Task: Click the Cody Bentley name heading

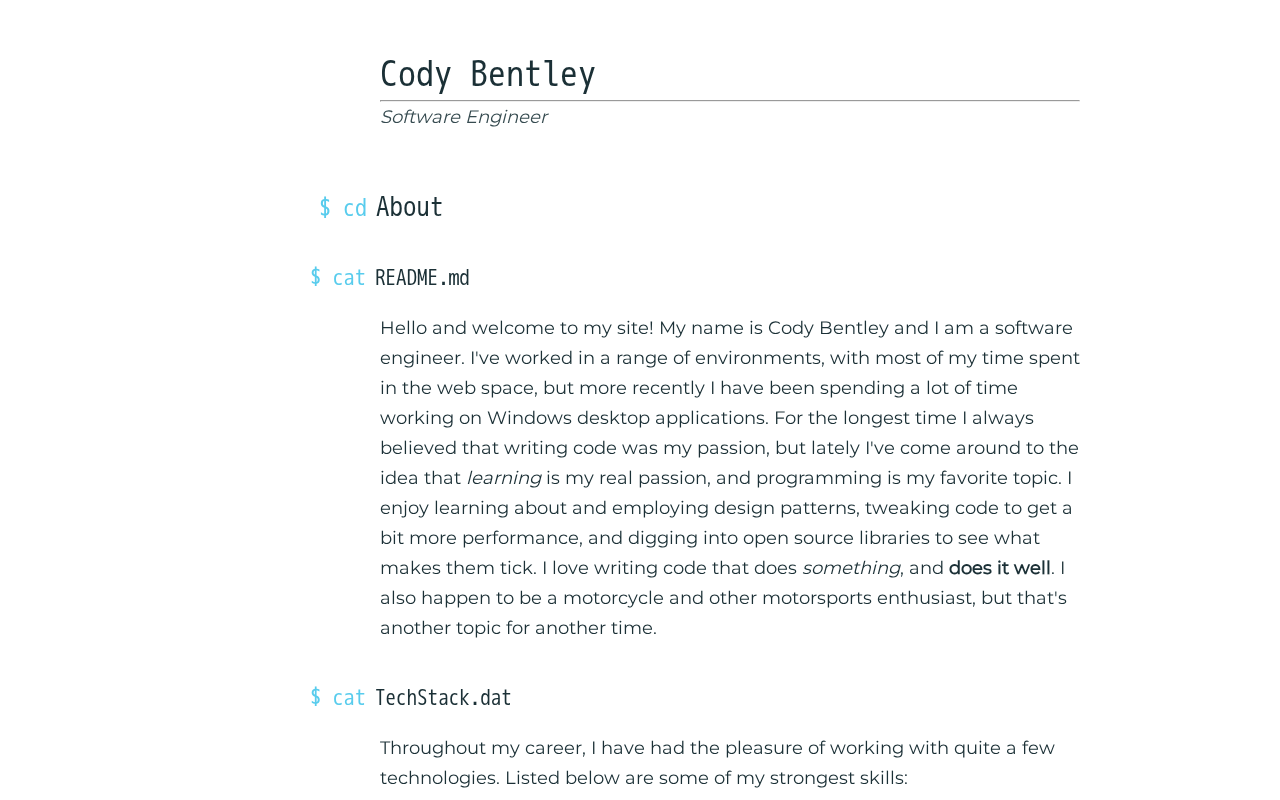Action: coord(487,75)
